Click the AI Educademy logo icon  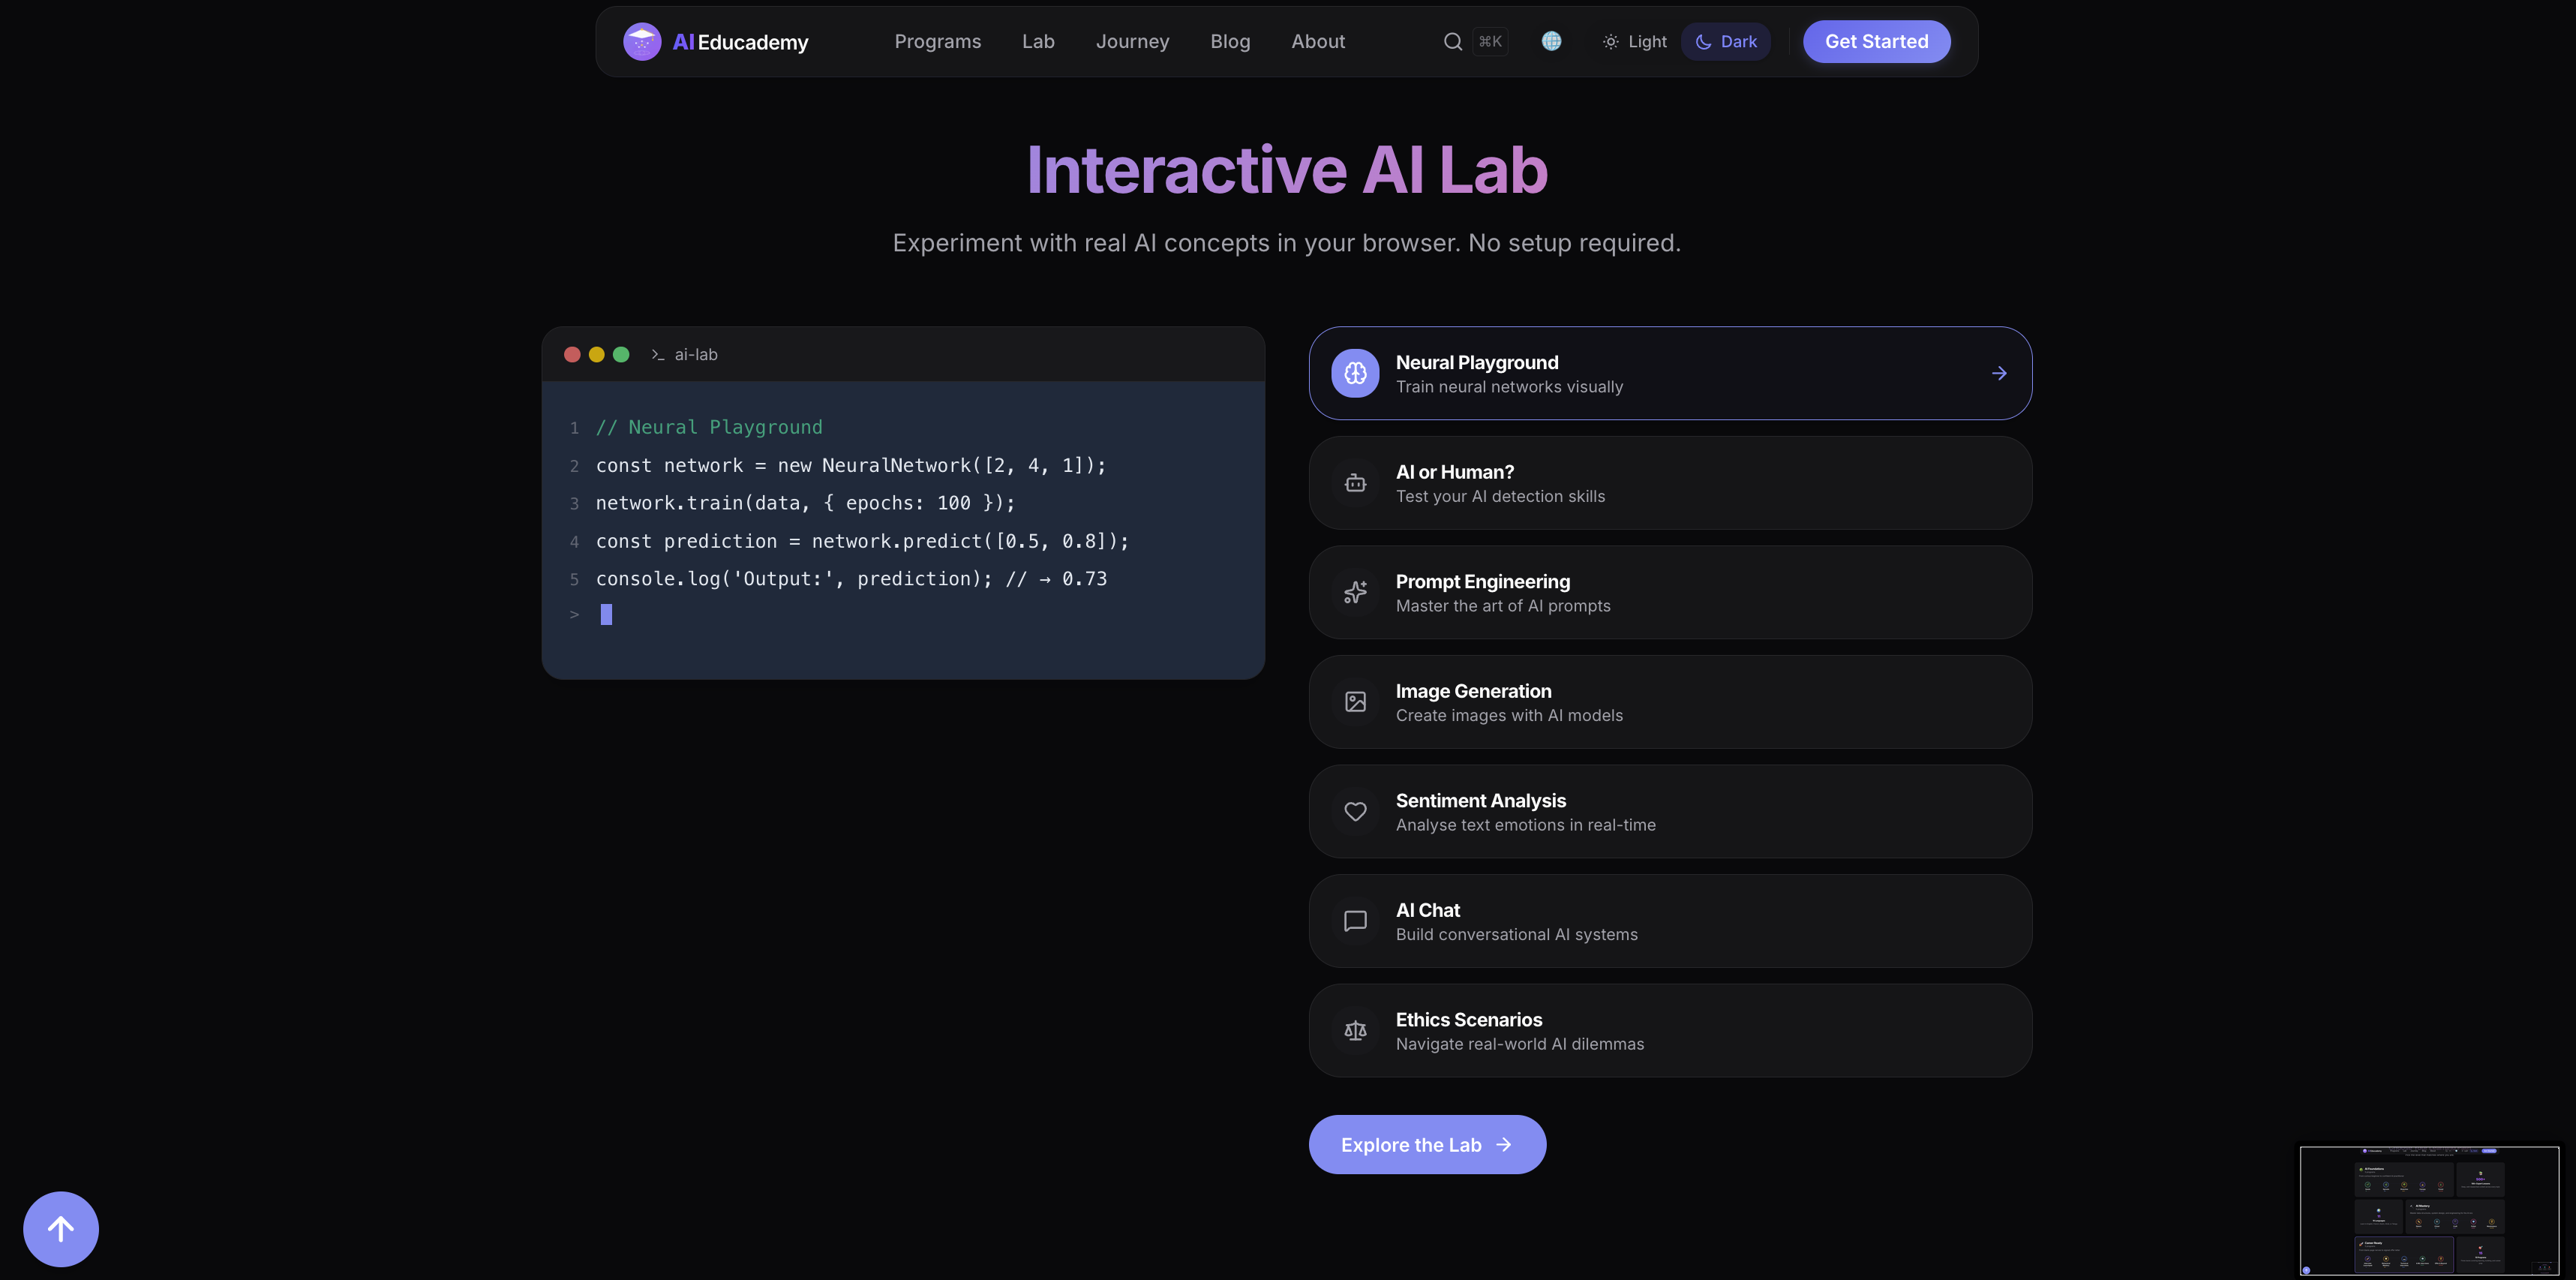(x=642, y=41)
